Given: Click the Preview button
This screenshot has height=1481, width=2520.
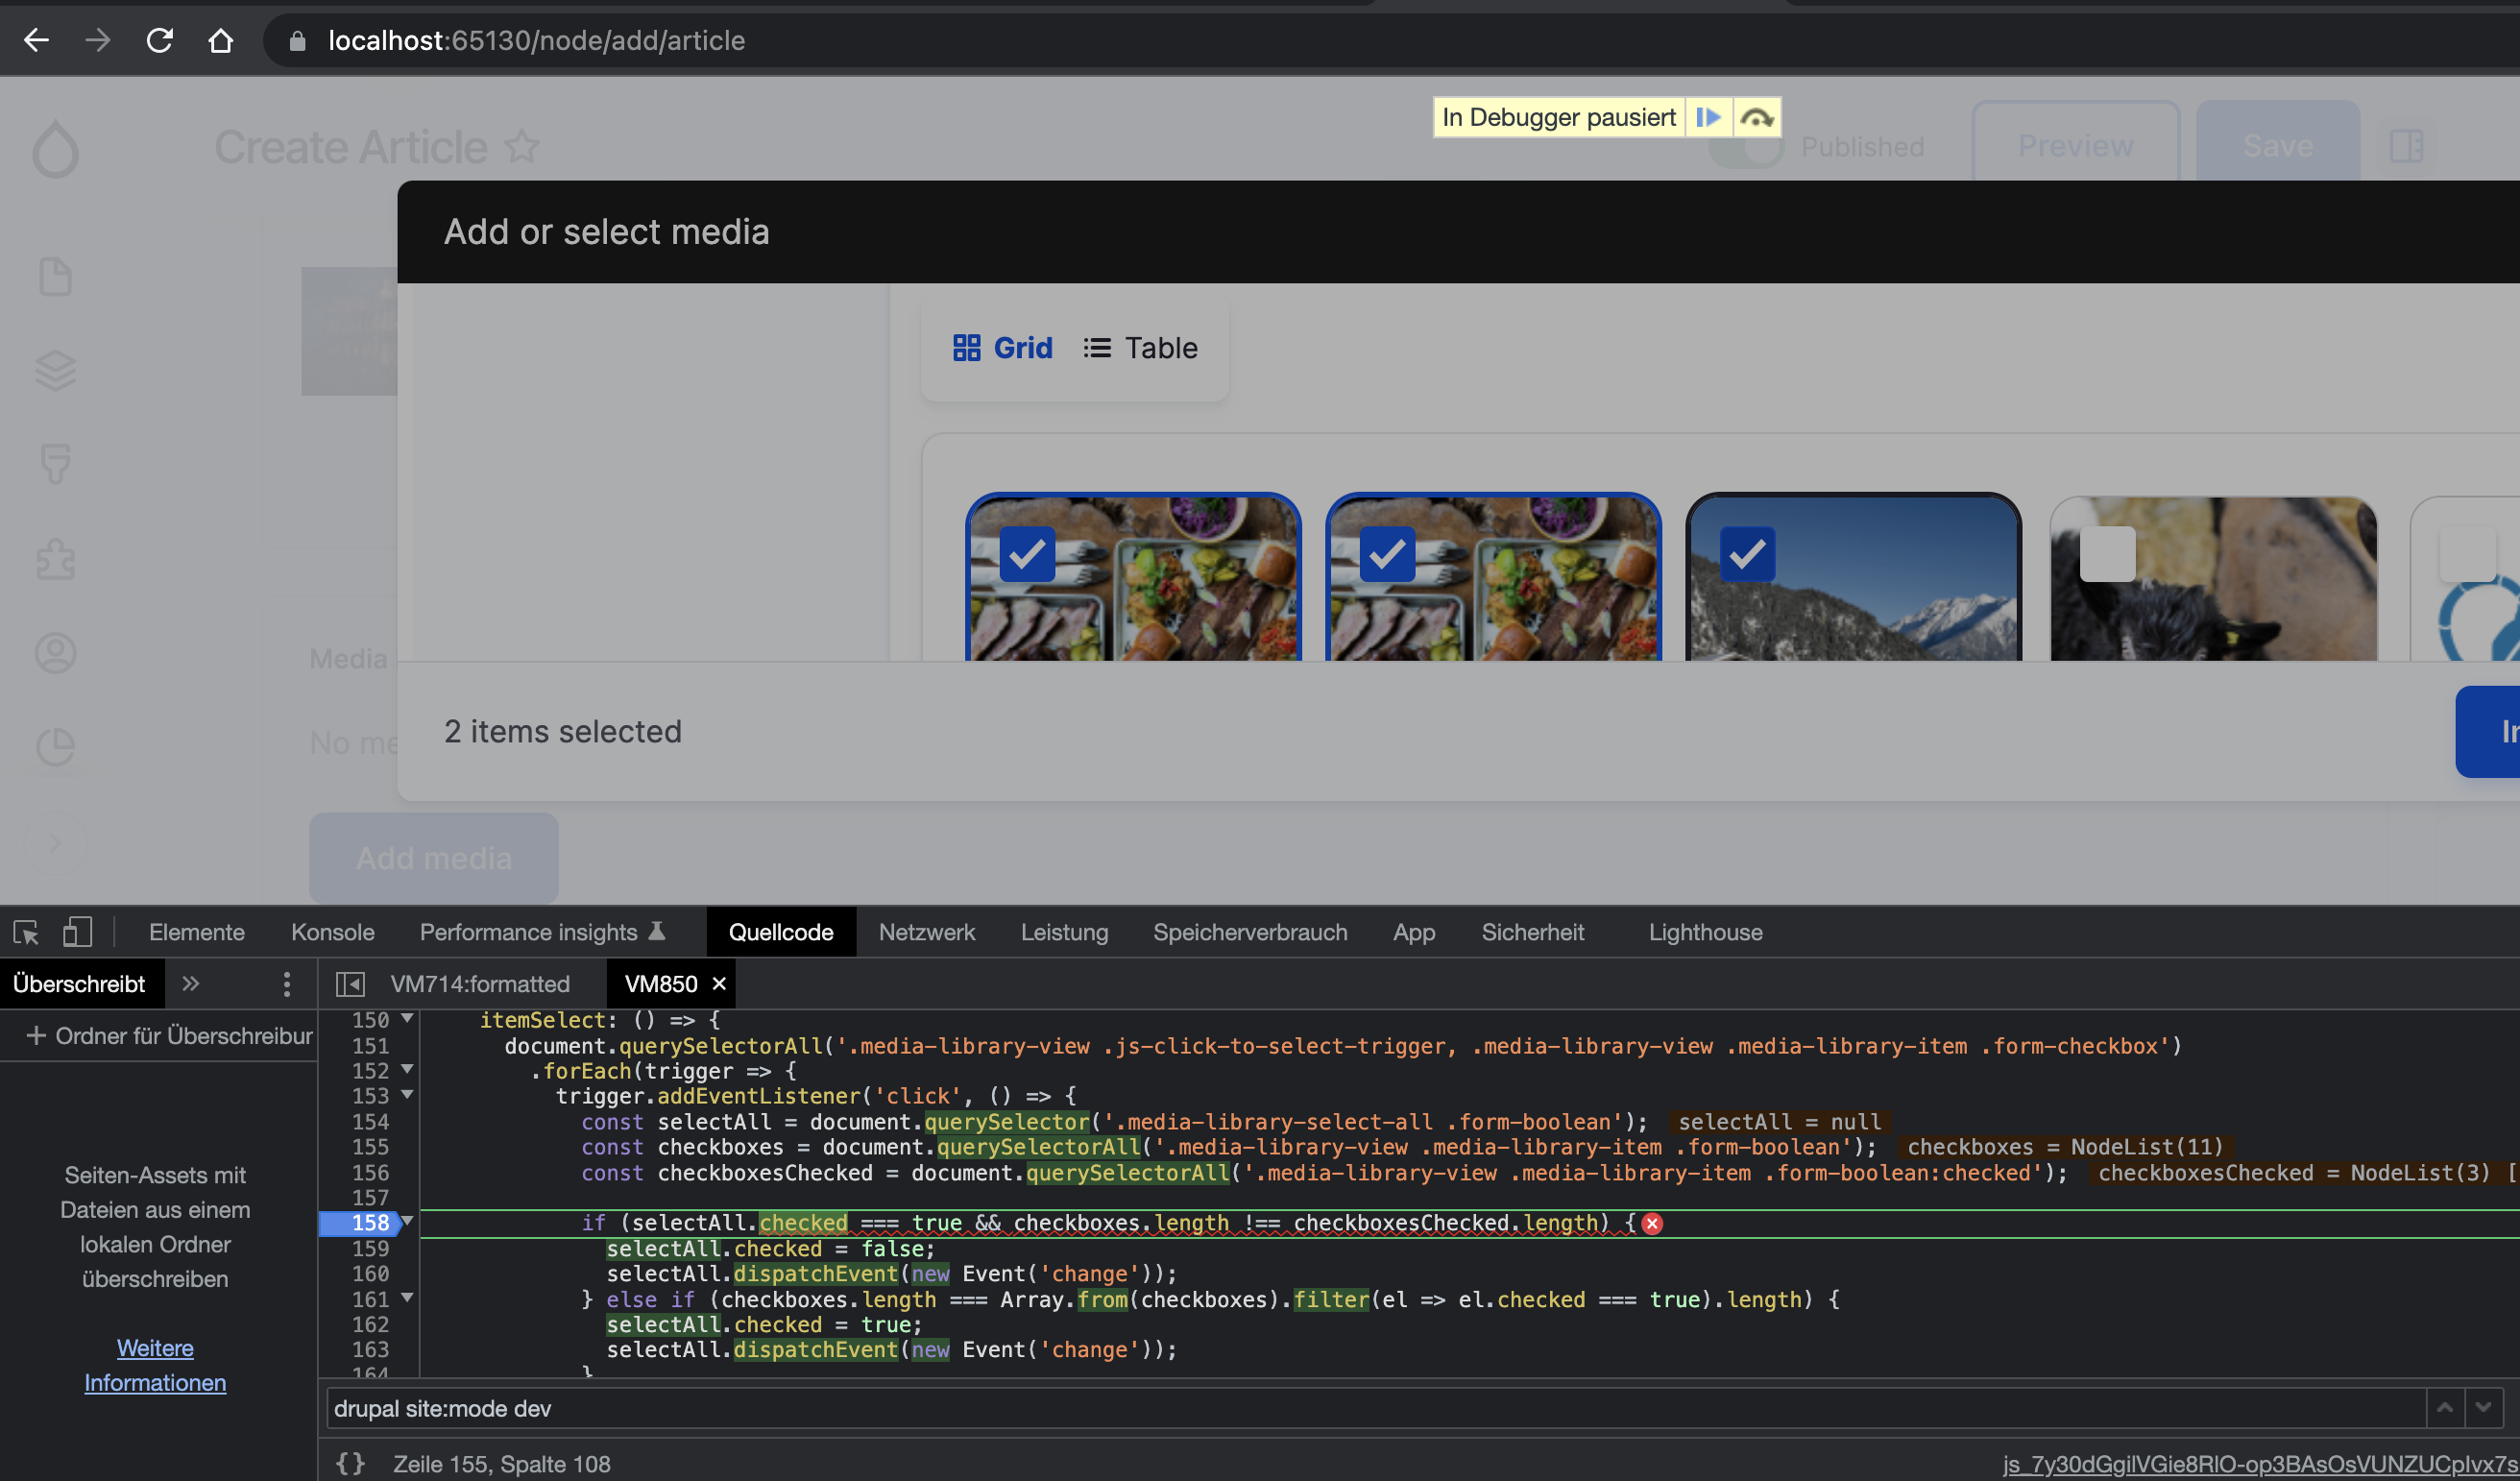Looking at the screenshot, I should (x=2074, y=146).
